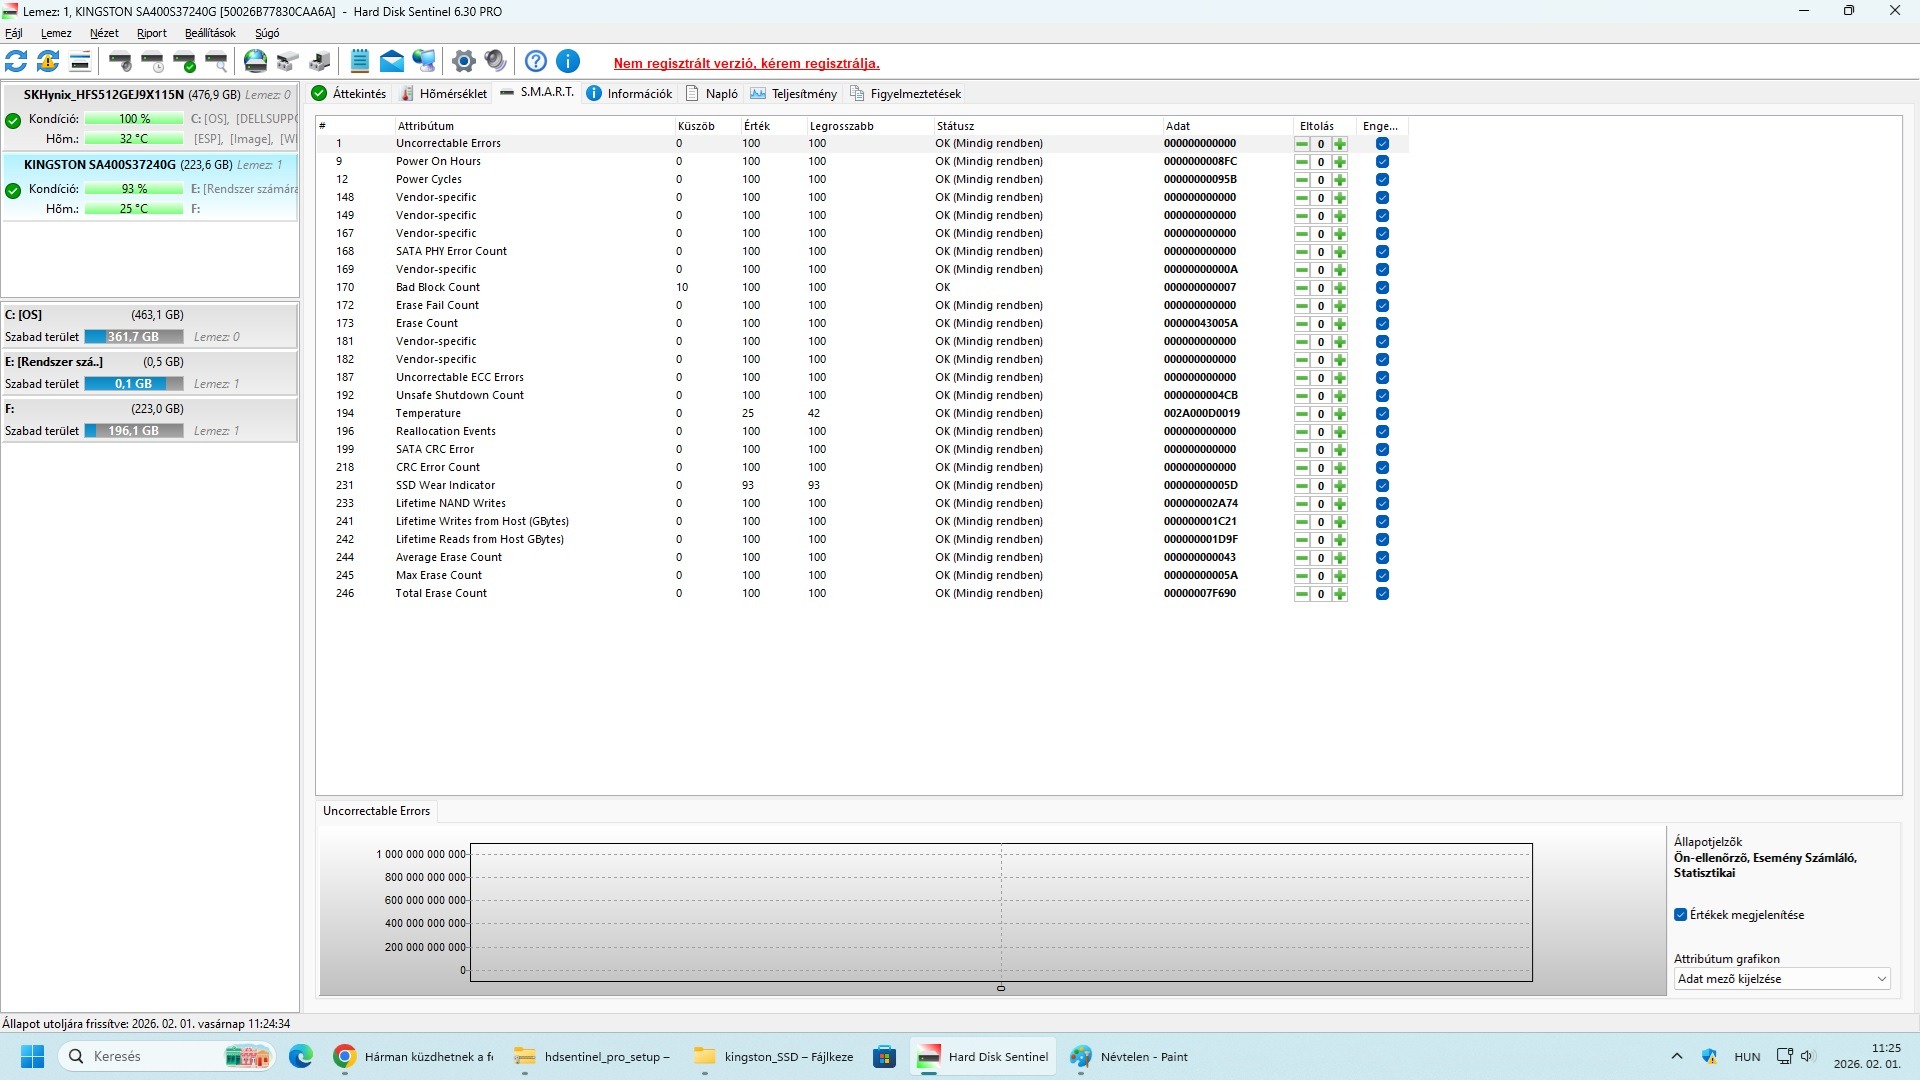Click the question mark help icon

tap(536, 62)
